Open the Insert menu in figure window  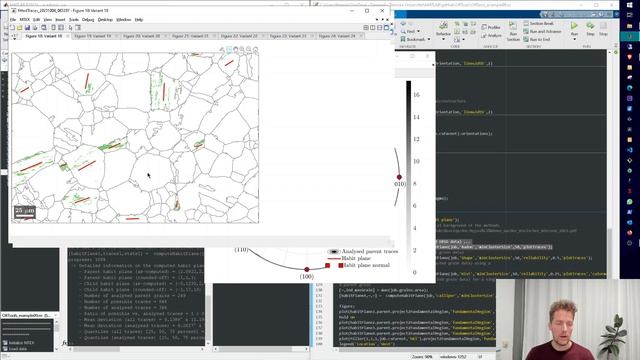[x=60, y=20]
